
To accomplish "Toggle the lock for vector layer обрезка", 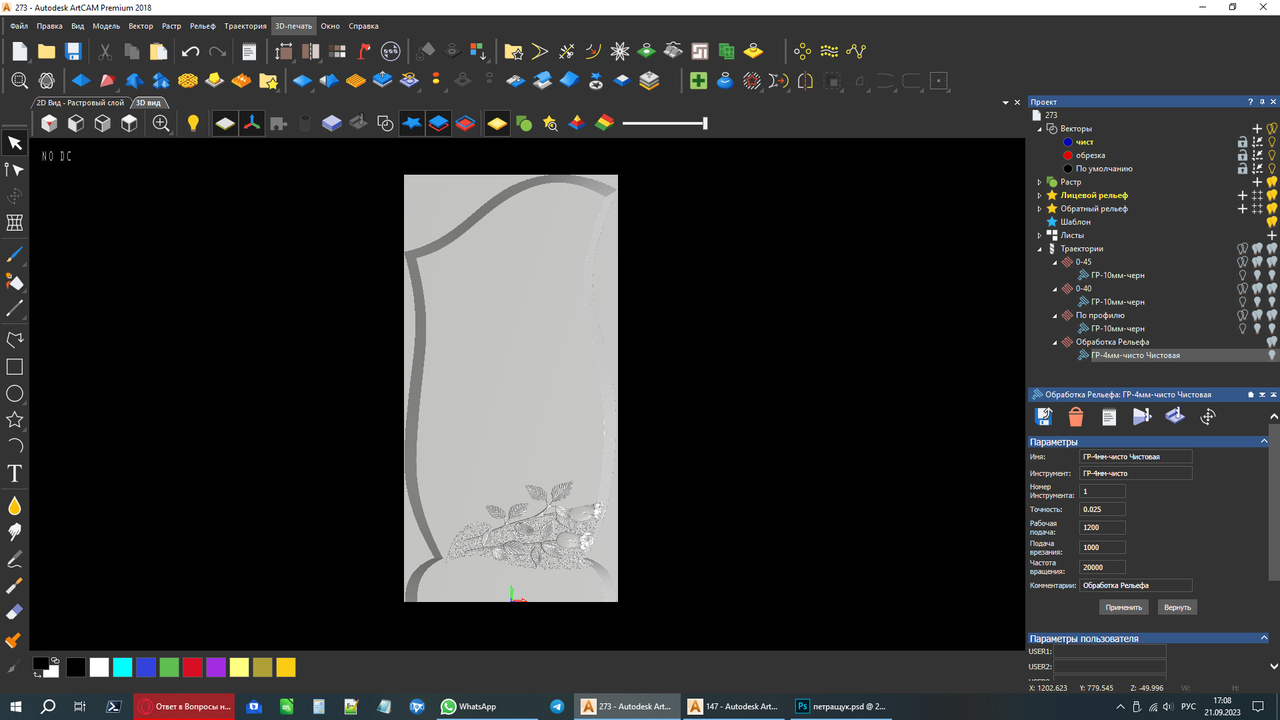I will (1243, 155).
